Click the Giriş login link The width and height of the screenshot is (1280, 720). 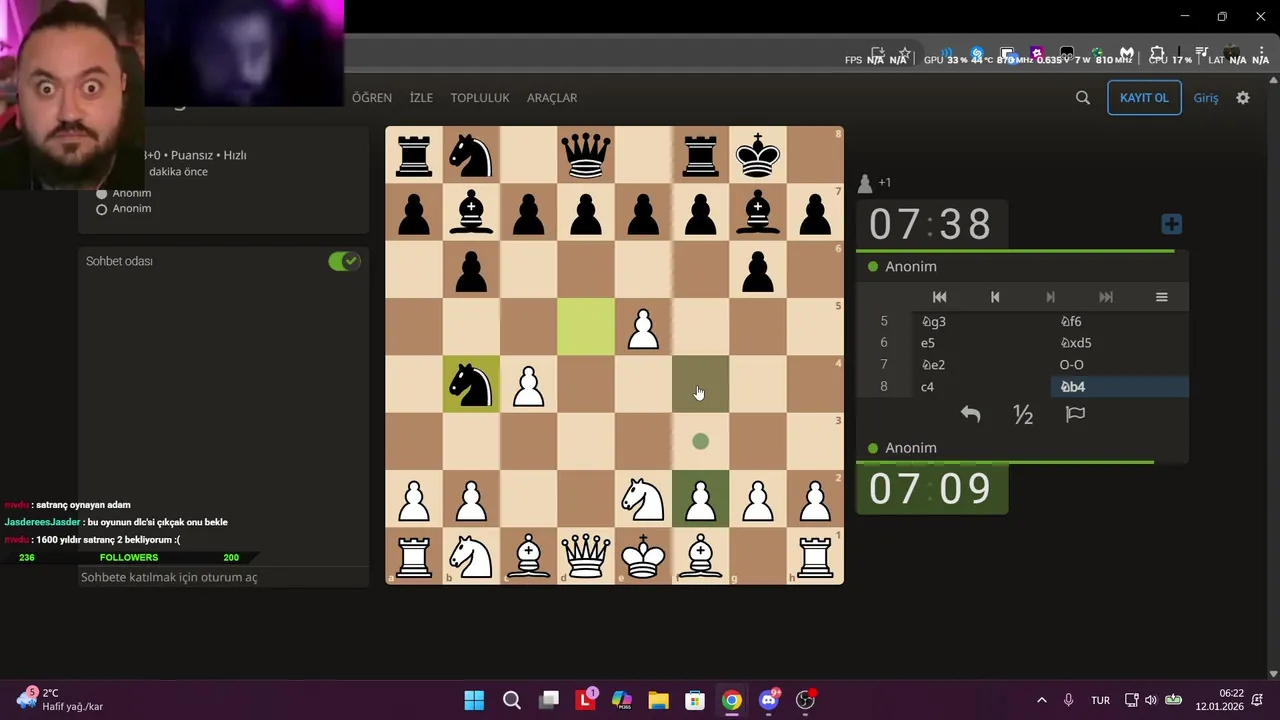click(1206, 98)
